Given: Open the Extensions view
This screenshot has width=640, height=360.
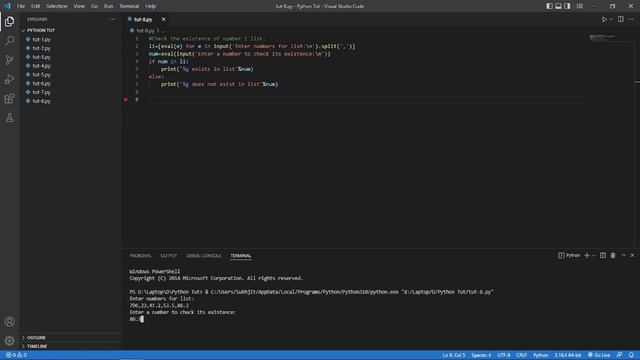Looking at the screenshot, I should [x=9, y=98].
